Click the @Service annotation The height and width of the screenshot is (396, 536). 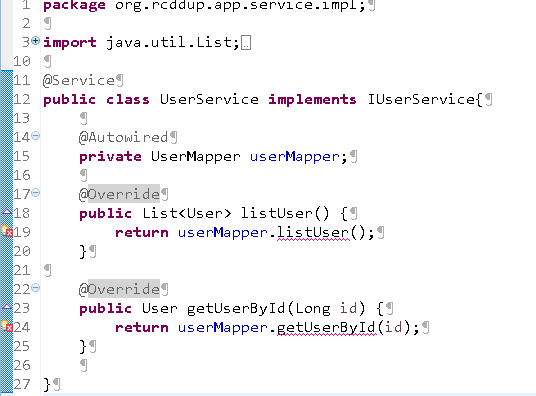(x=79, y=80)
